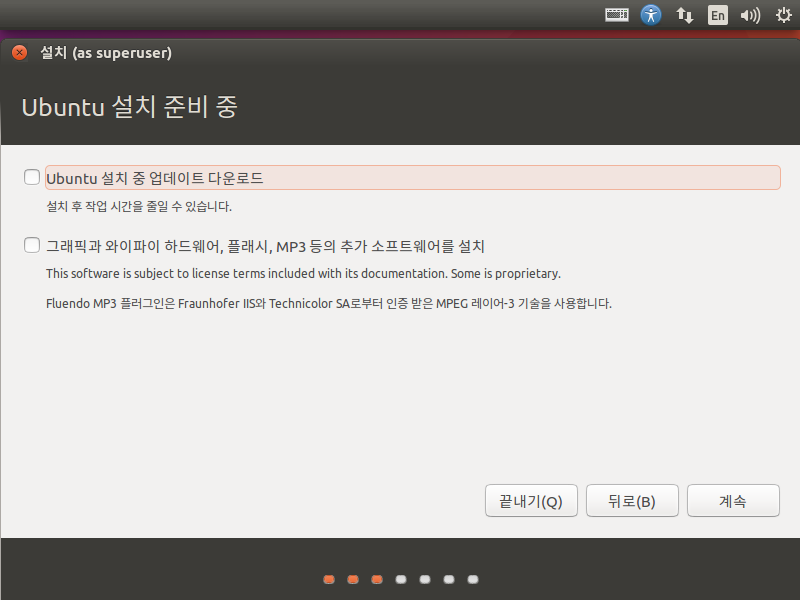The height and width of the screenshot is (600, 800).
Task: Click the first orange progress dot
Action: coord(328,579)
